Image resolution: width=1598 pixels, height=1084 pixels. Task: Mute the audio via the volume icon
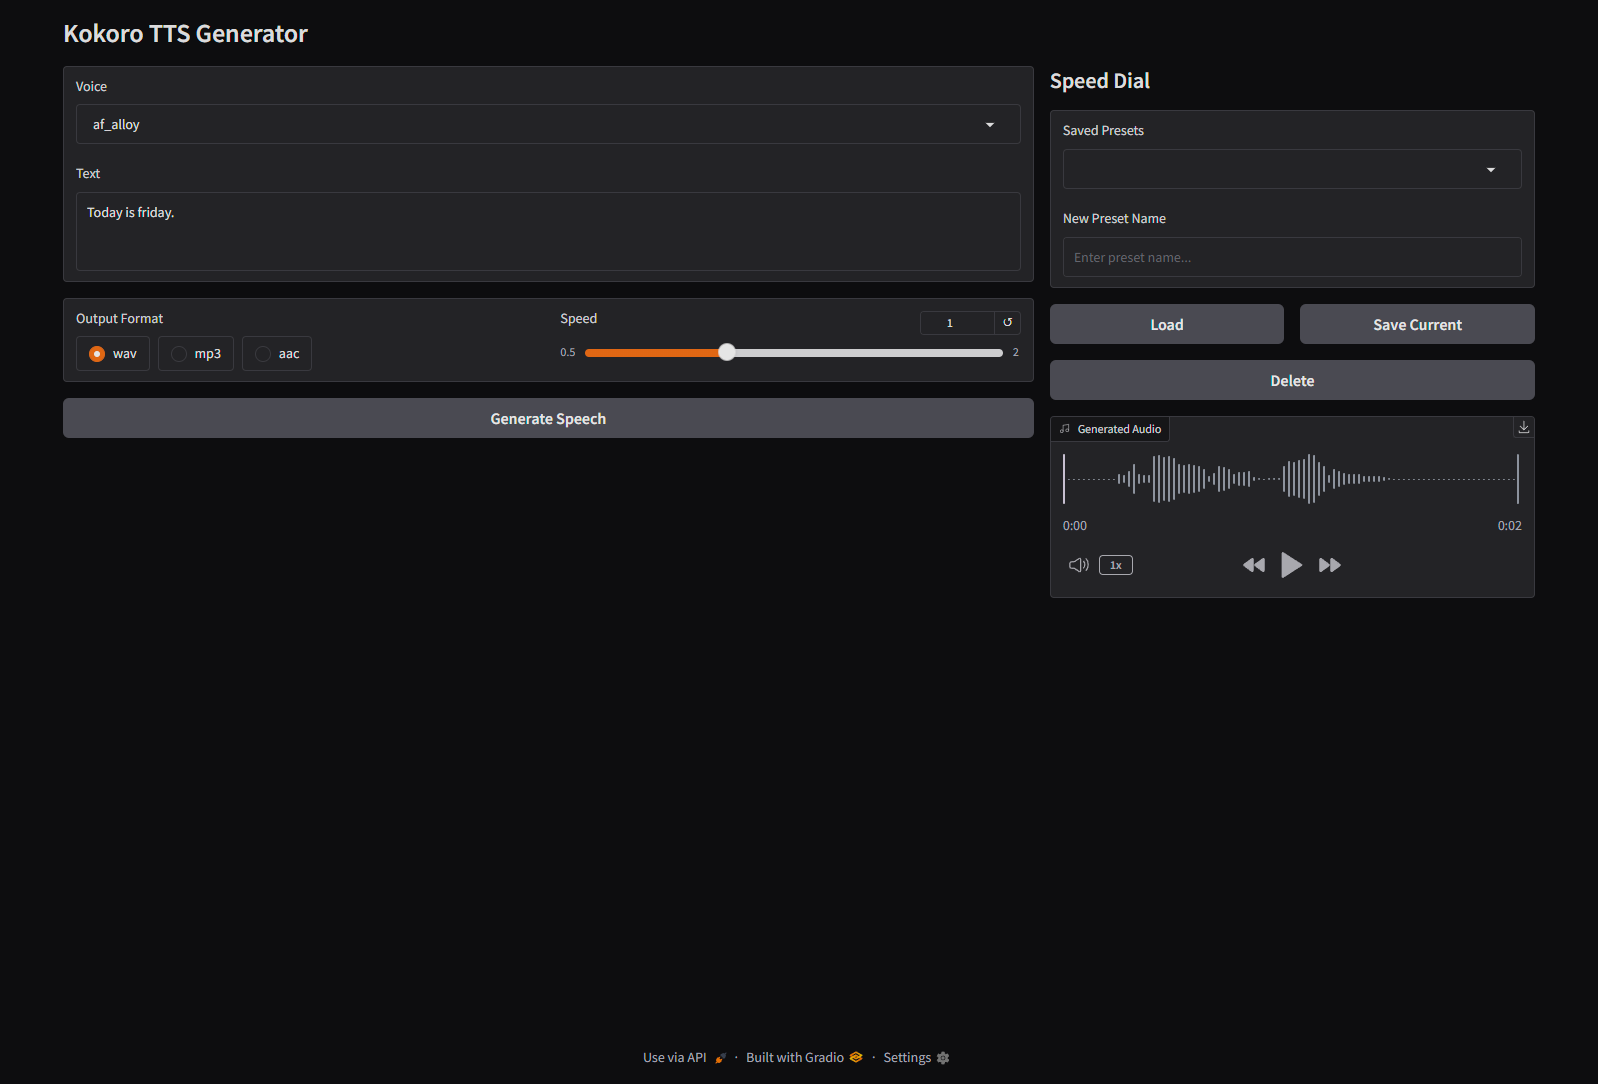pyautogui.click(x=1078, y=565)
